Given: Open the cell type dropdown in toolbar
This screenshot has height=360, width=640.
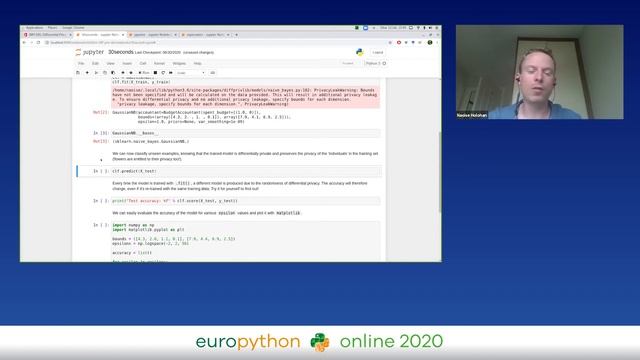Looking at the screenshot, I should [x=191, y=73].
